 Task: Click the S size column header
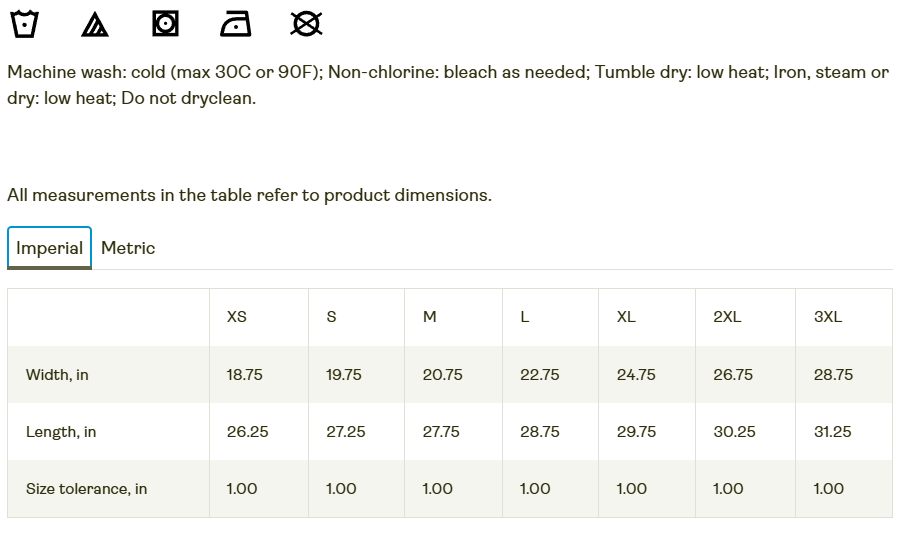coord(332,317)
